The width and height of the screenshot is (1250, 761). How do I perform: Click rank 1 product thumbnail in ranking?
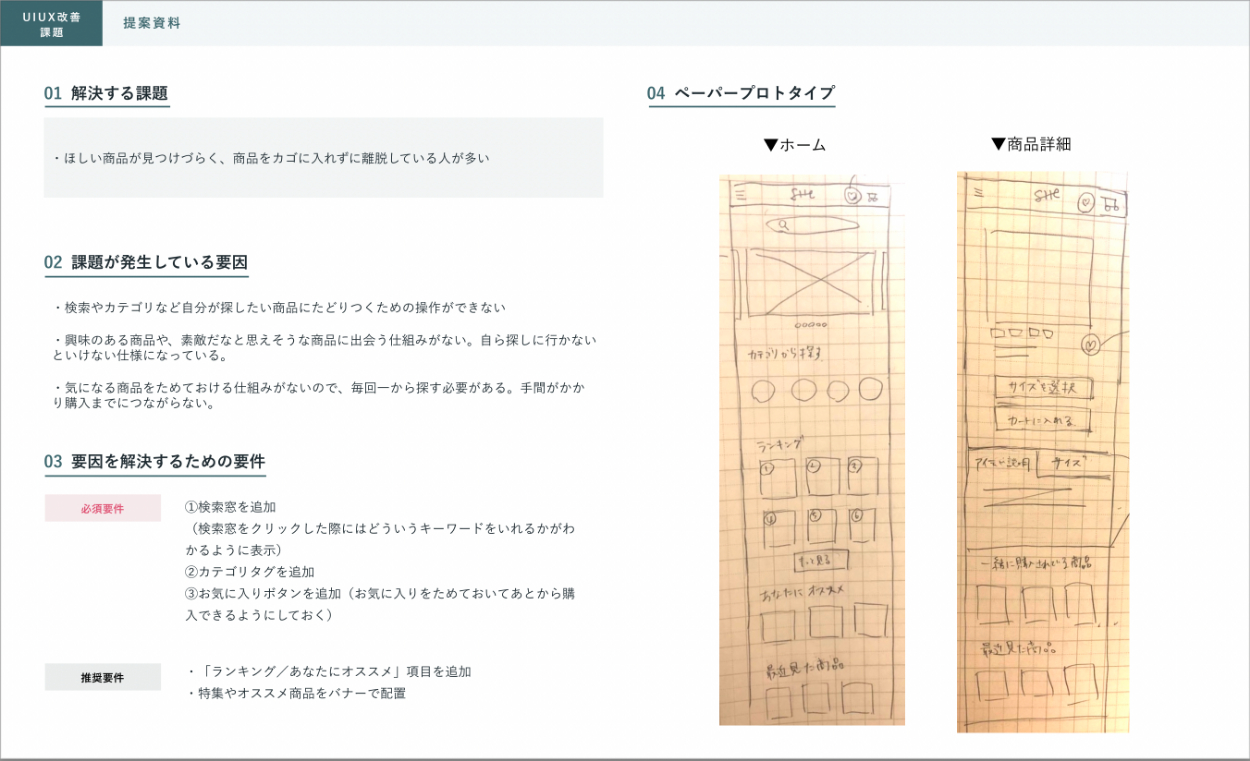pyautogui.click(x=776, y=476)
